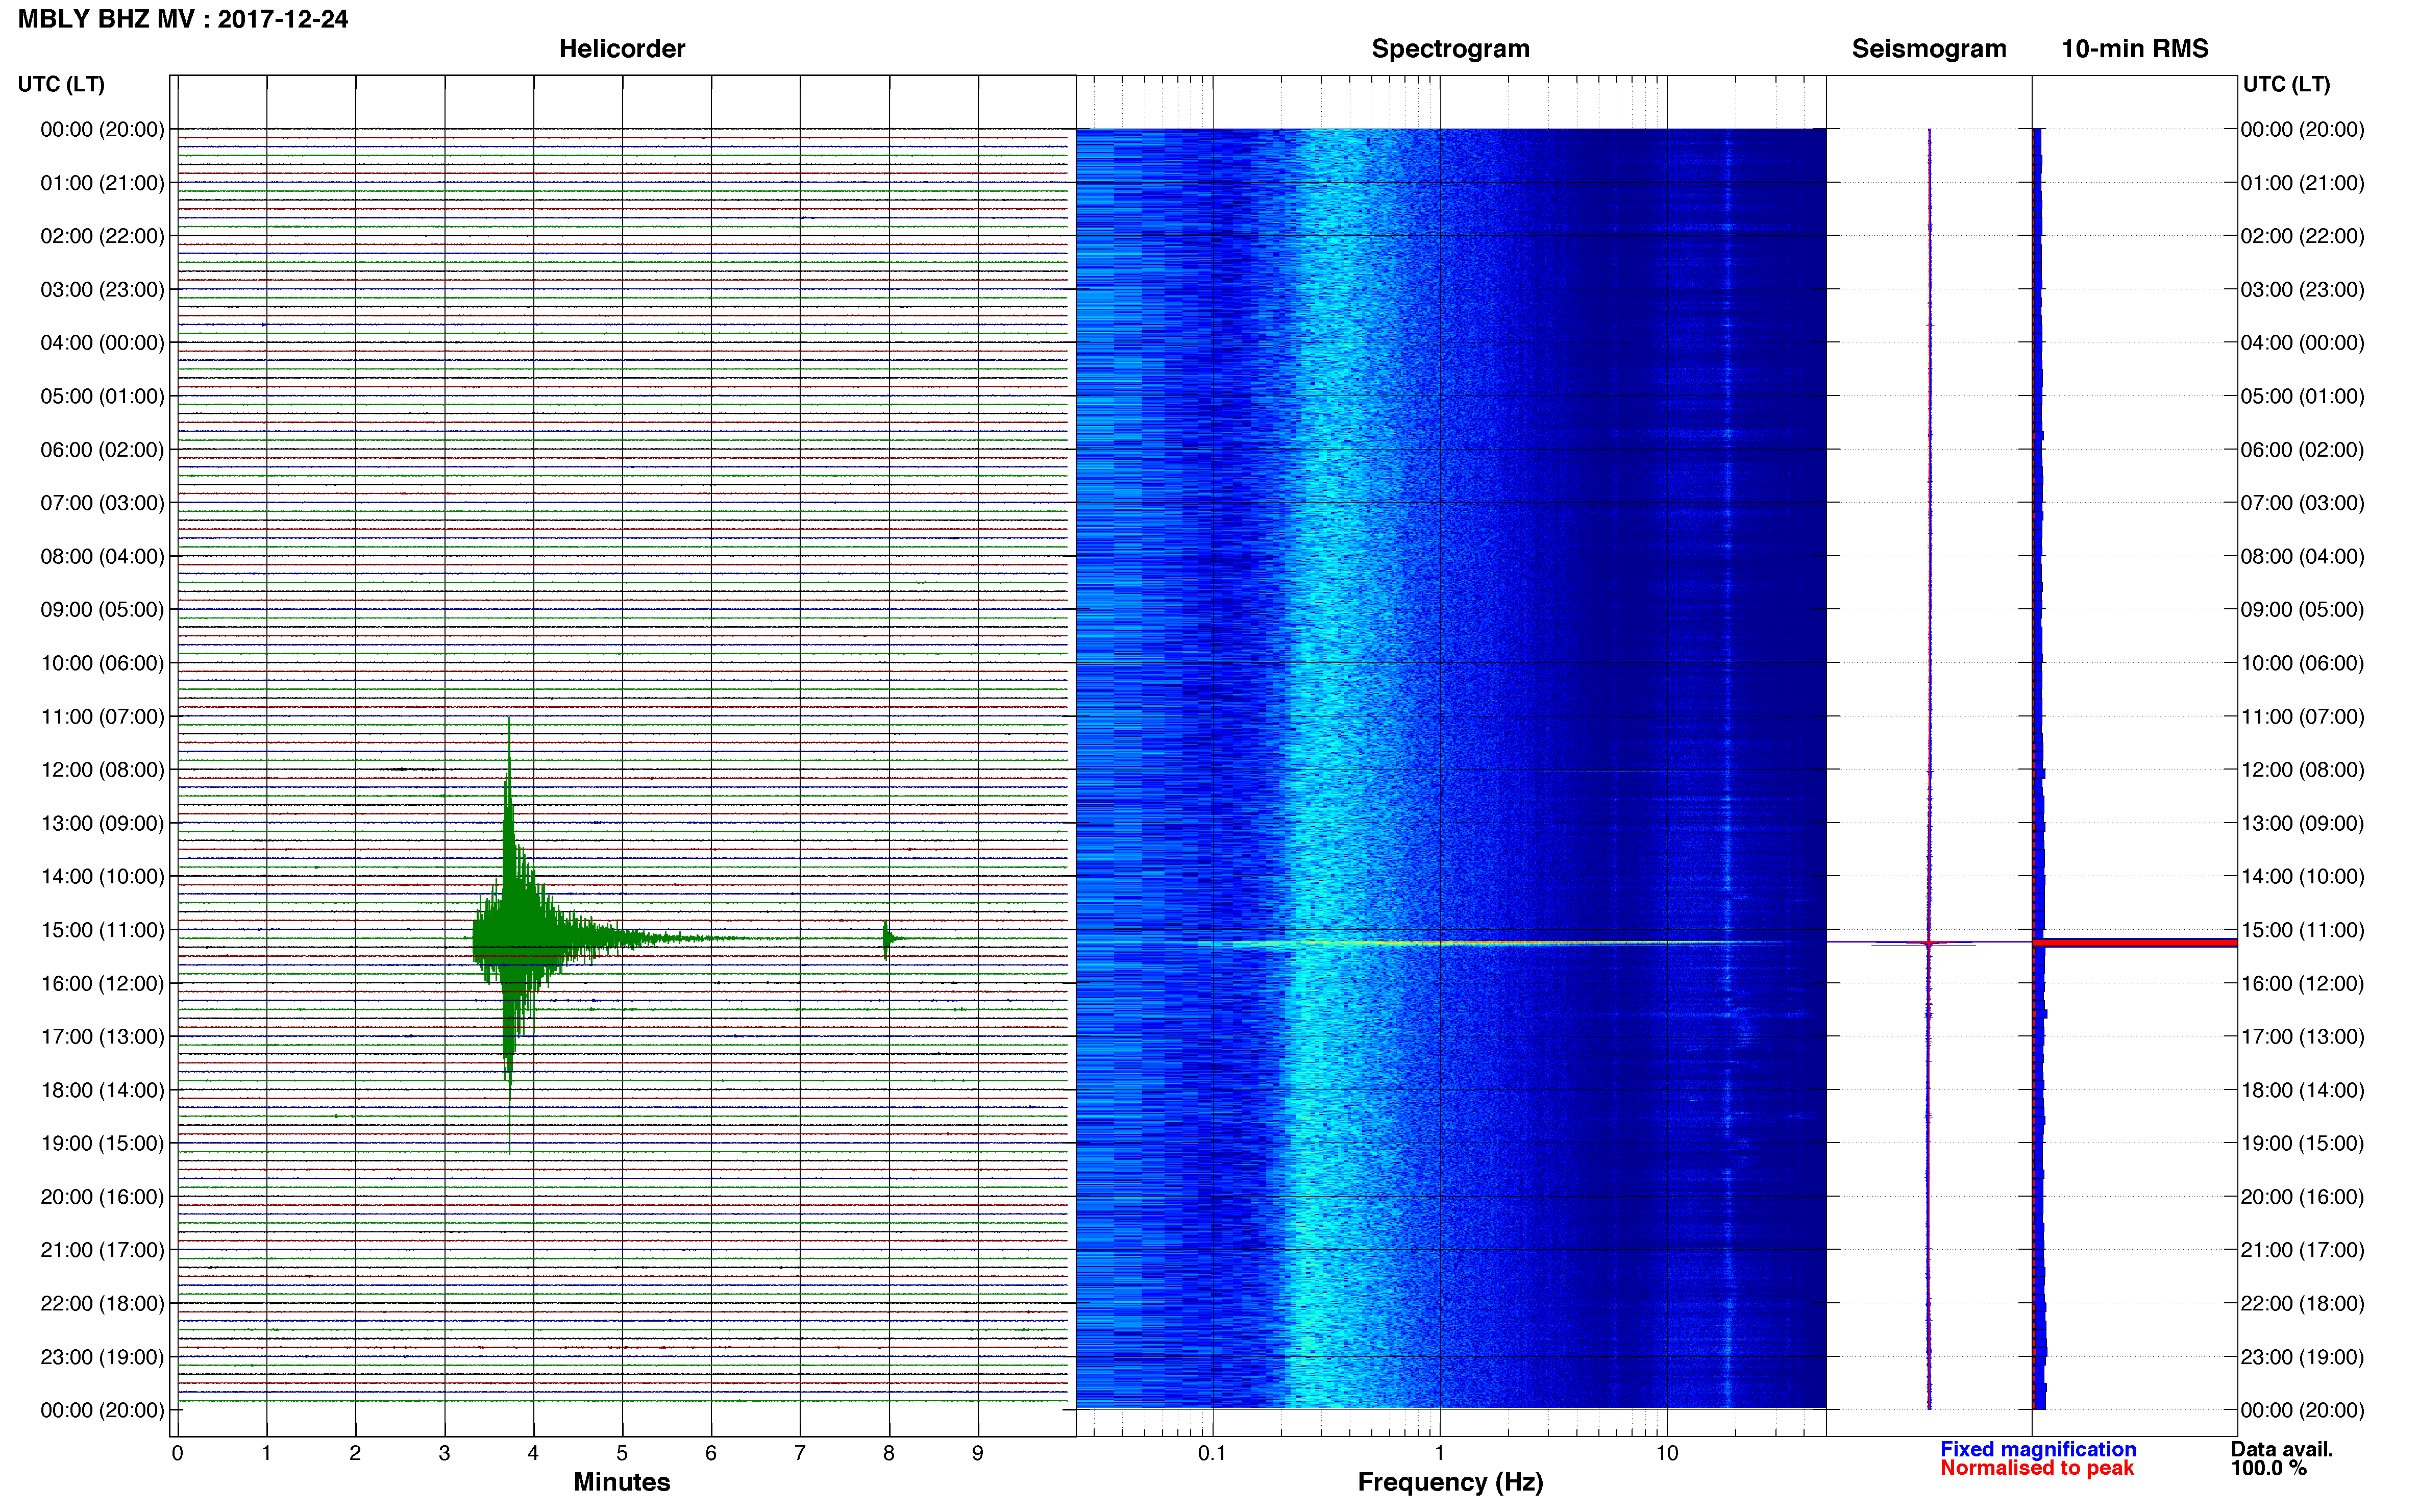Screen dimensions: 2419x1512
Task: Click the right '15:00 (11:00)' time label
Action: click(x=2302, y=930)
